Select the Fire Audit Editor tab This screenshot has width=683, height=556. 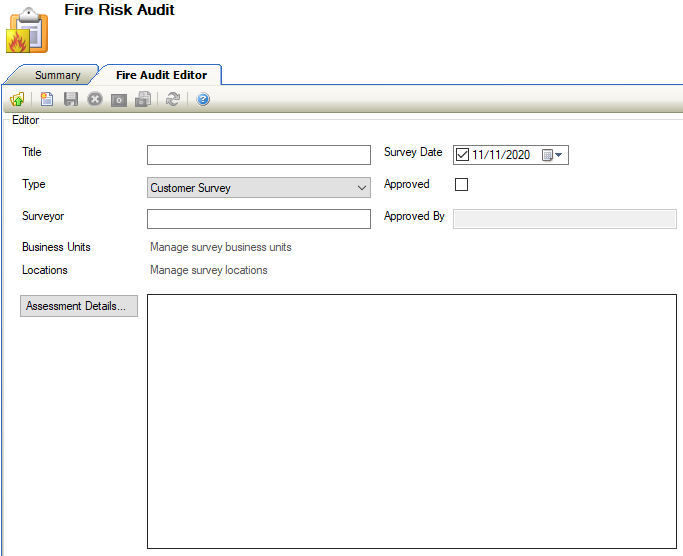(x=161, y=75)
